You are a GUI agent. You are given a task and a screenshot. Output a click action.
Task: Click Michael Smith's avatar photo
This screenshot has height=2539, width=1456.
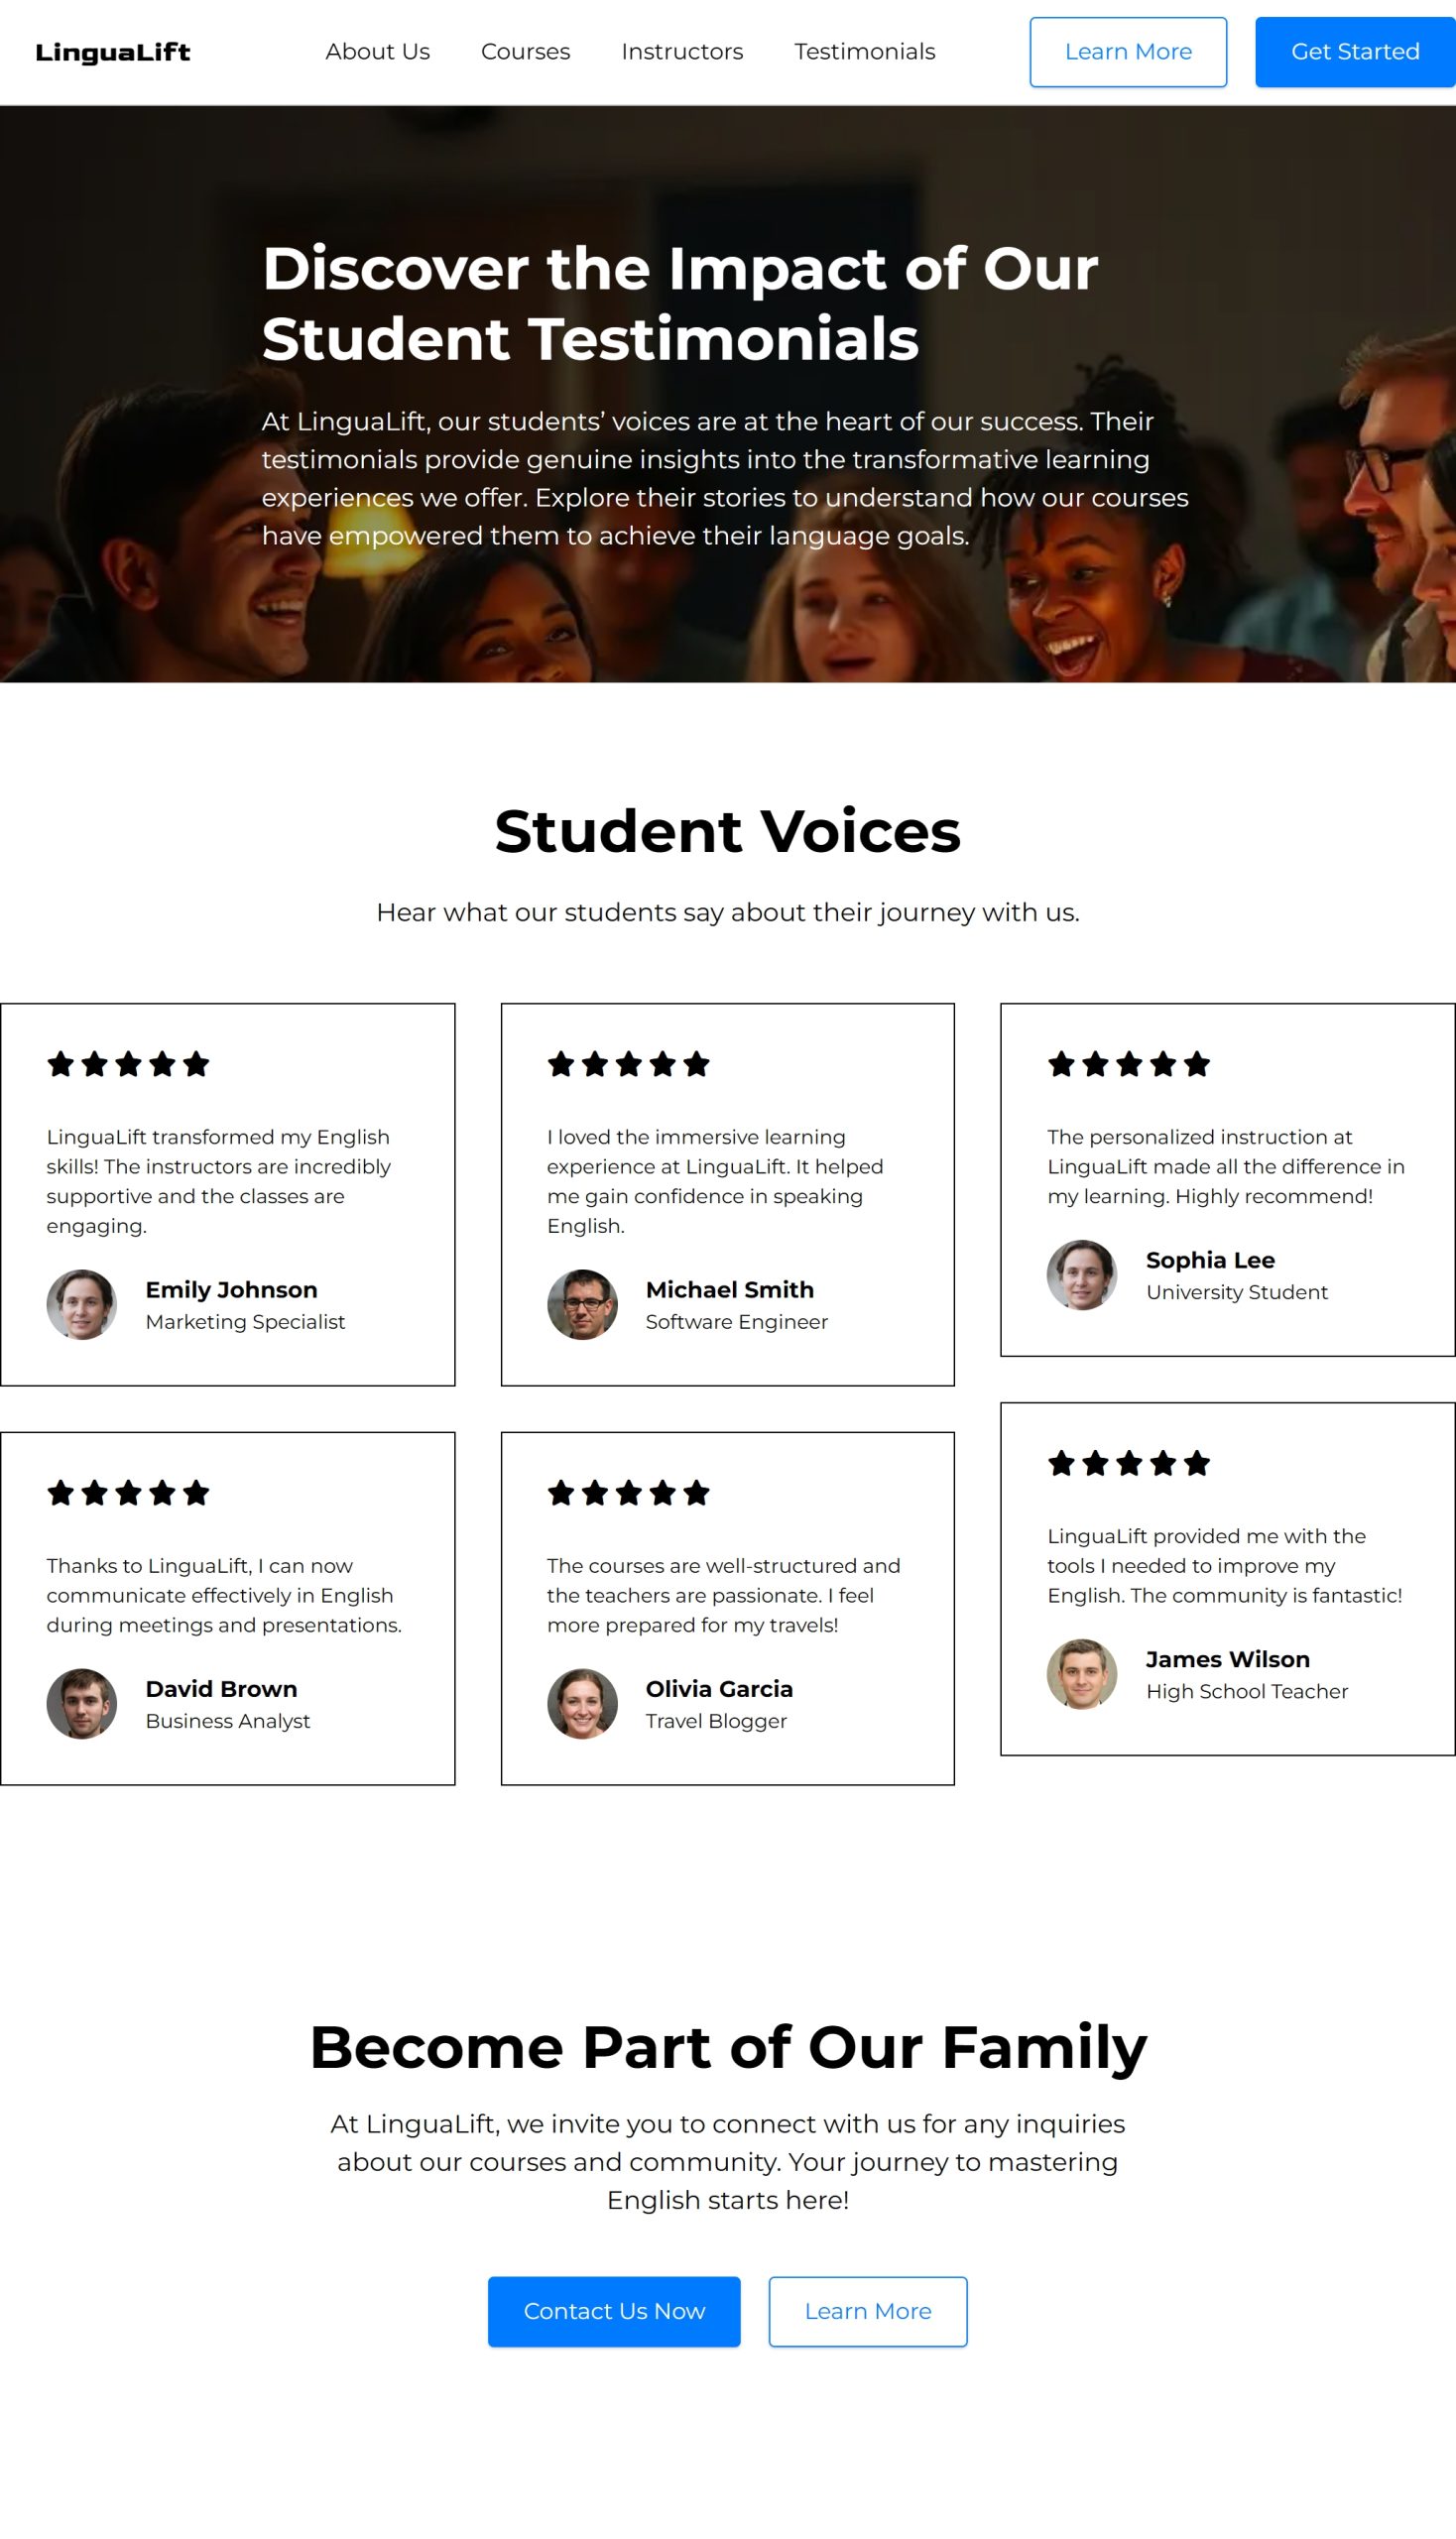pos(582,1304)
